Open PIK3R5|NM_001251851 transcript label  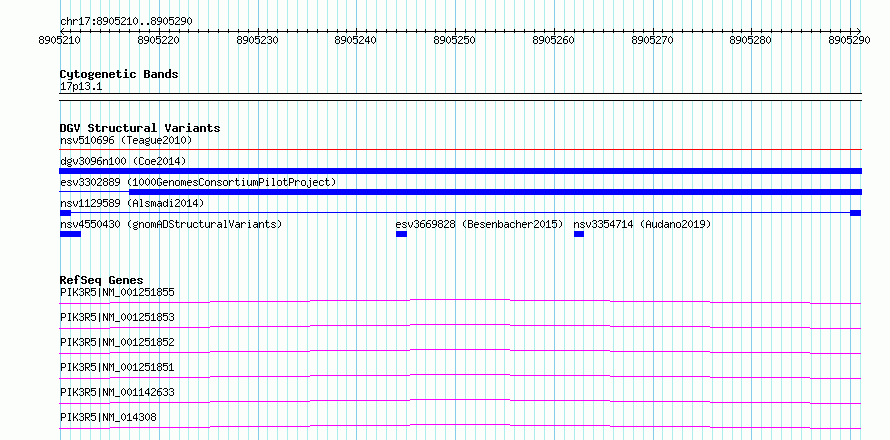[x=117, y=367]
